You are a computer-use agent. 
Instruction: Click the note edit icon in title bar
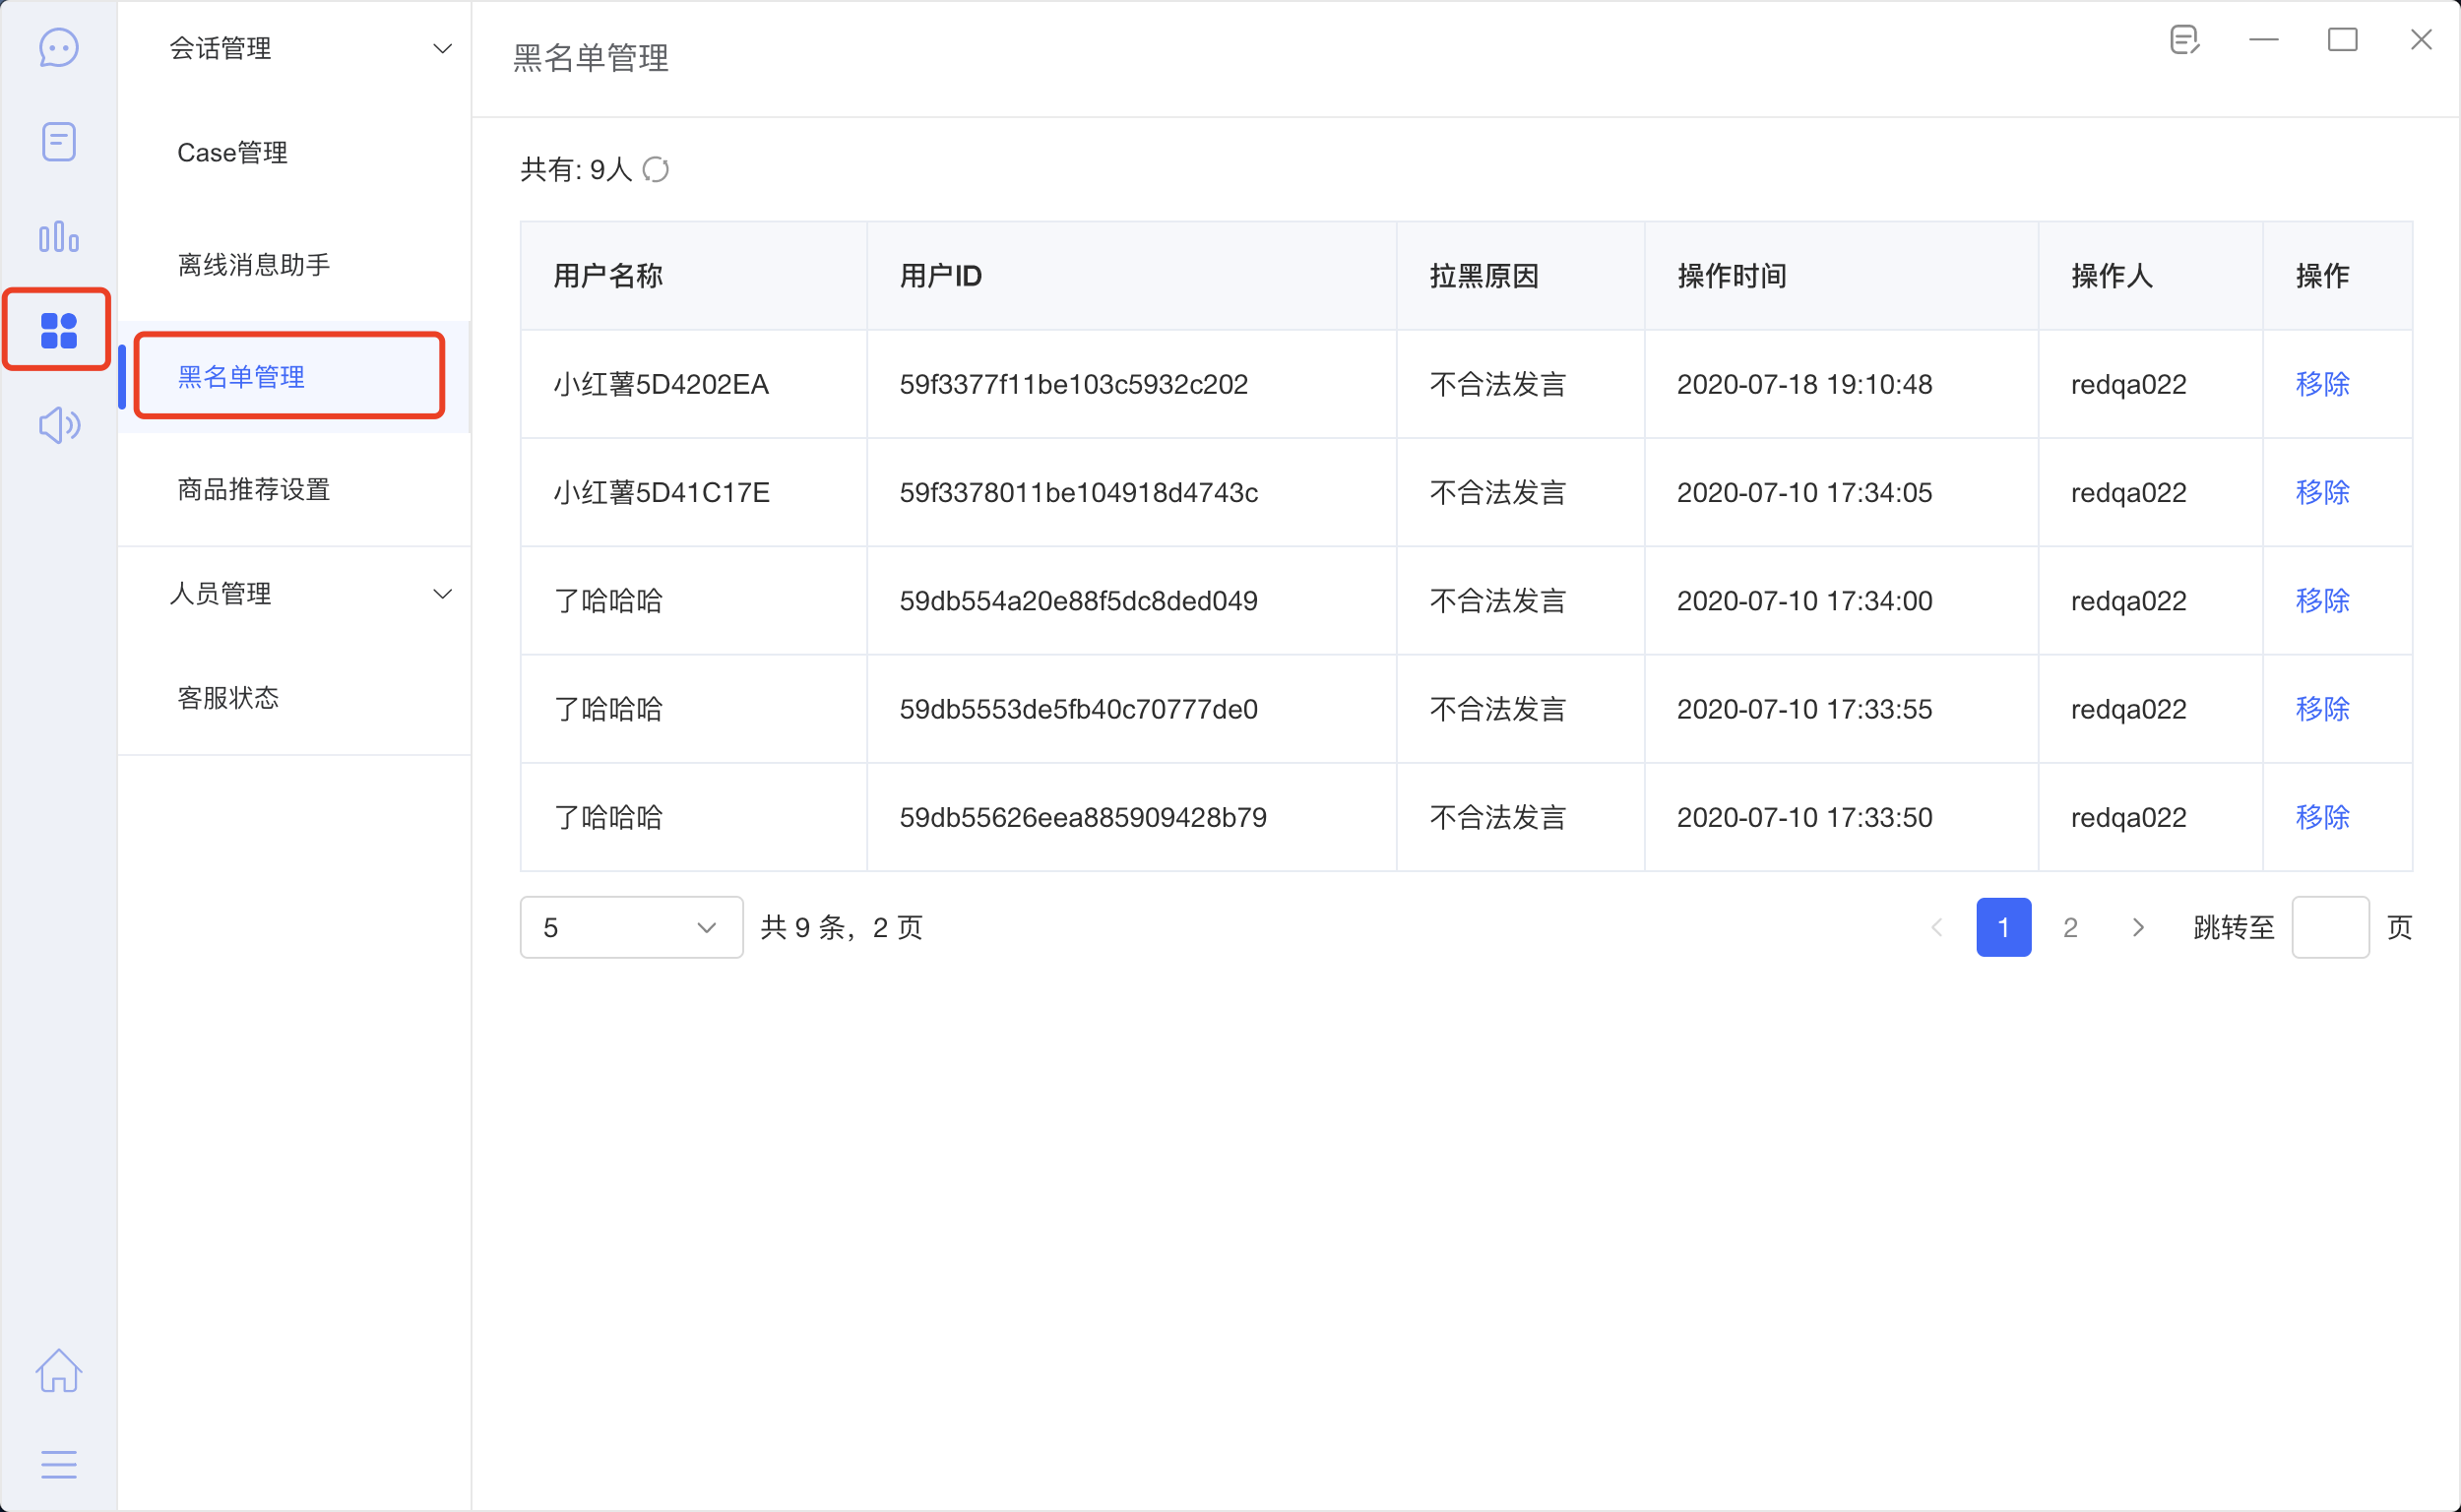2184,40
